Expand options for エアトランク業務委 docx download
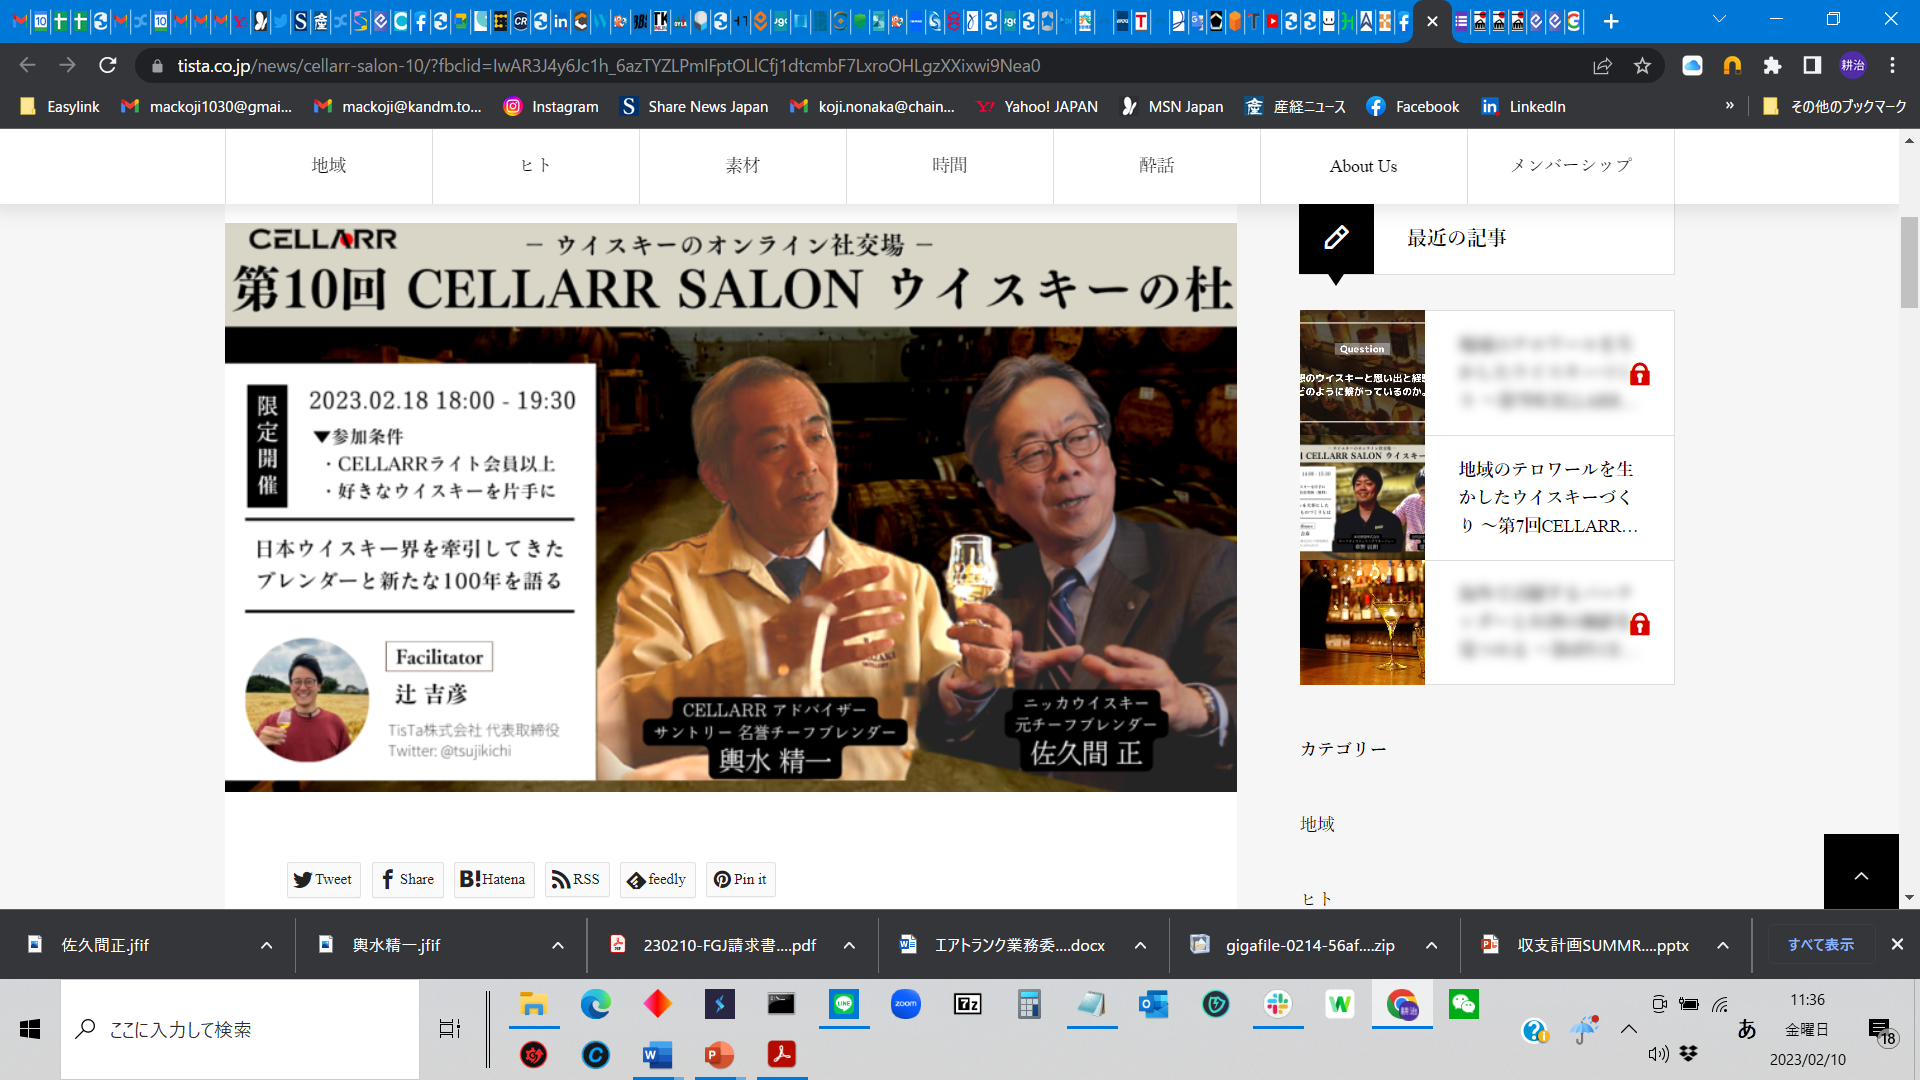Viewport: 1920px width, 1080px height. tap(1140, 945)
